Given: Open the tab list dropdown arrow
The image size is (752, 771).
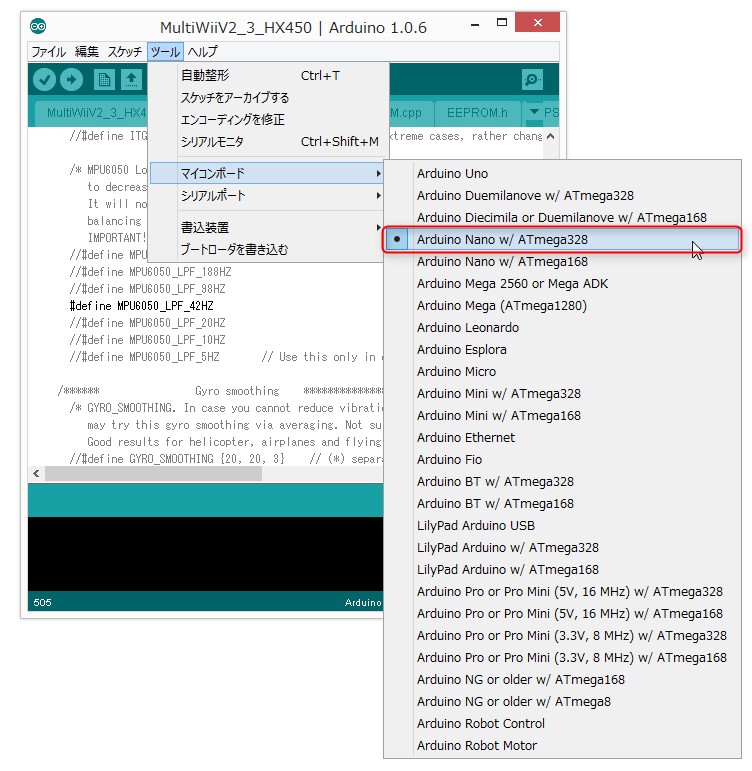Looking at the screenshot, I should pyautogui.click(x=534, y=112).
